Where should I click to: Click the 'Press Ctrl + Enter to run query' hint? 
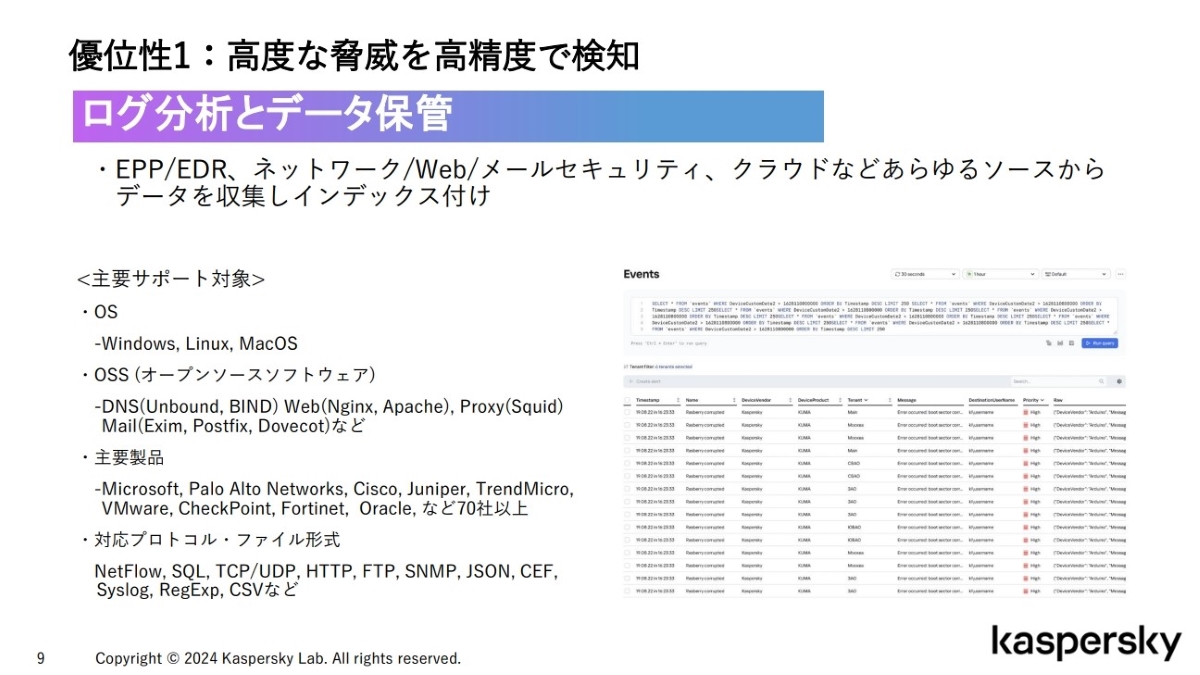(x=668, y=343)
